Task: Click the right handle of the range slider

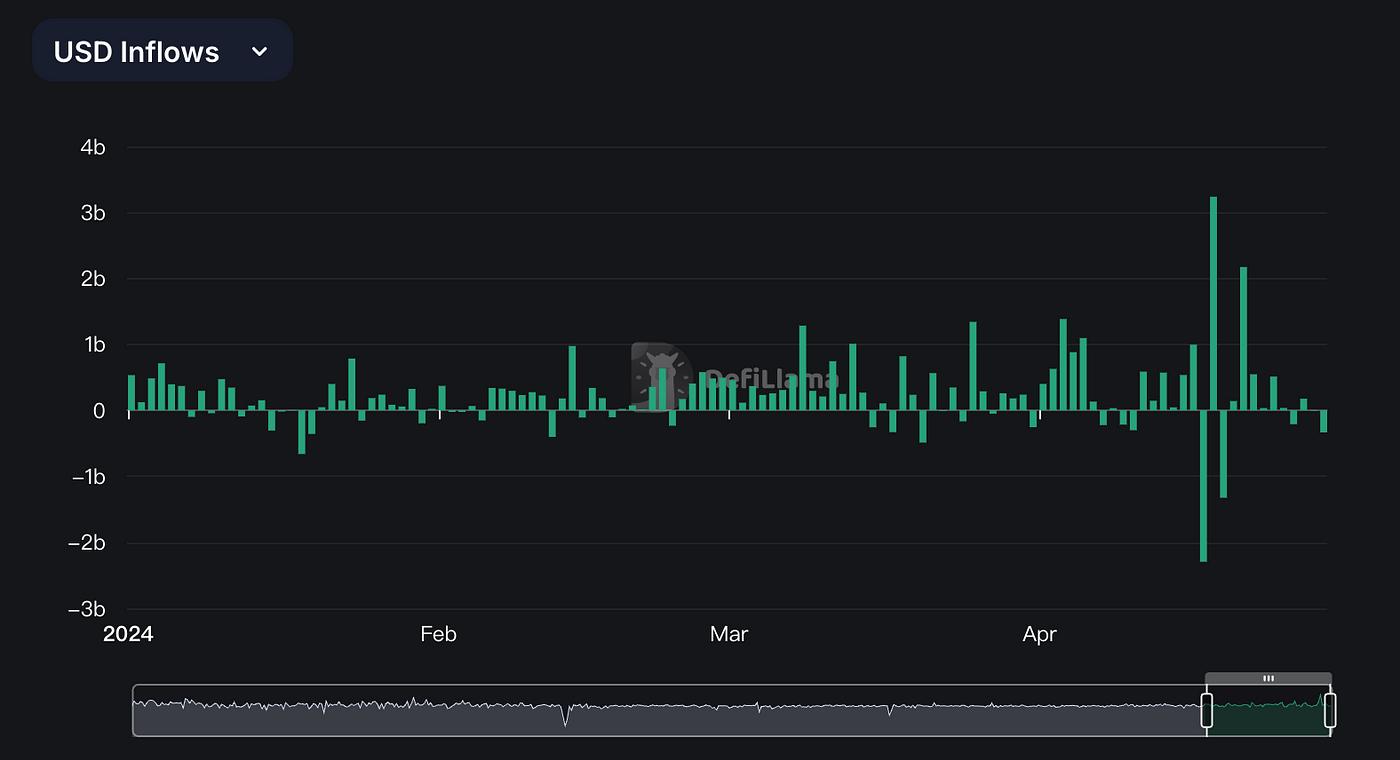Action: point(1330,711)
